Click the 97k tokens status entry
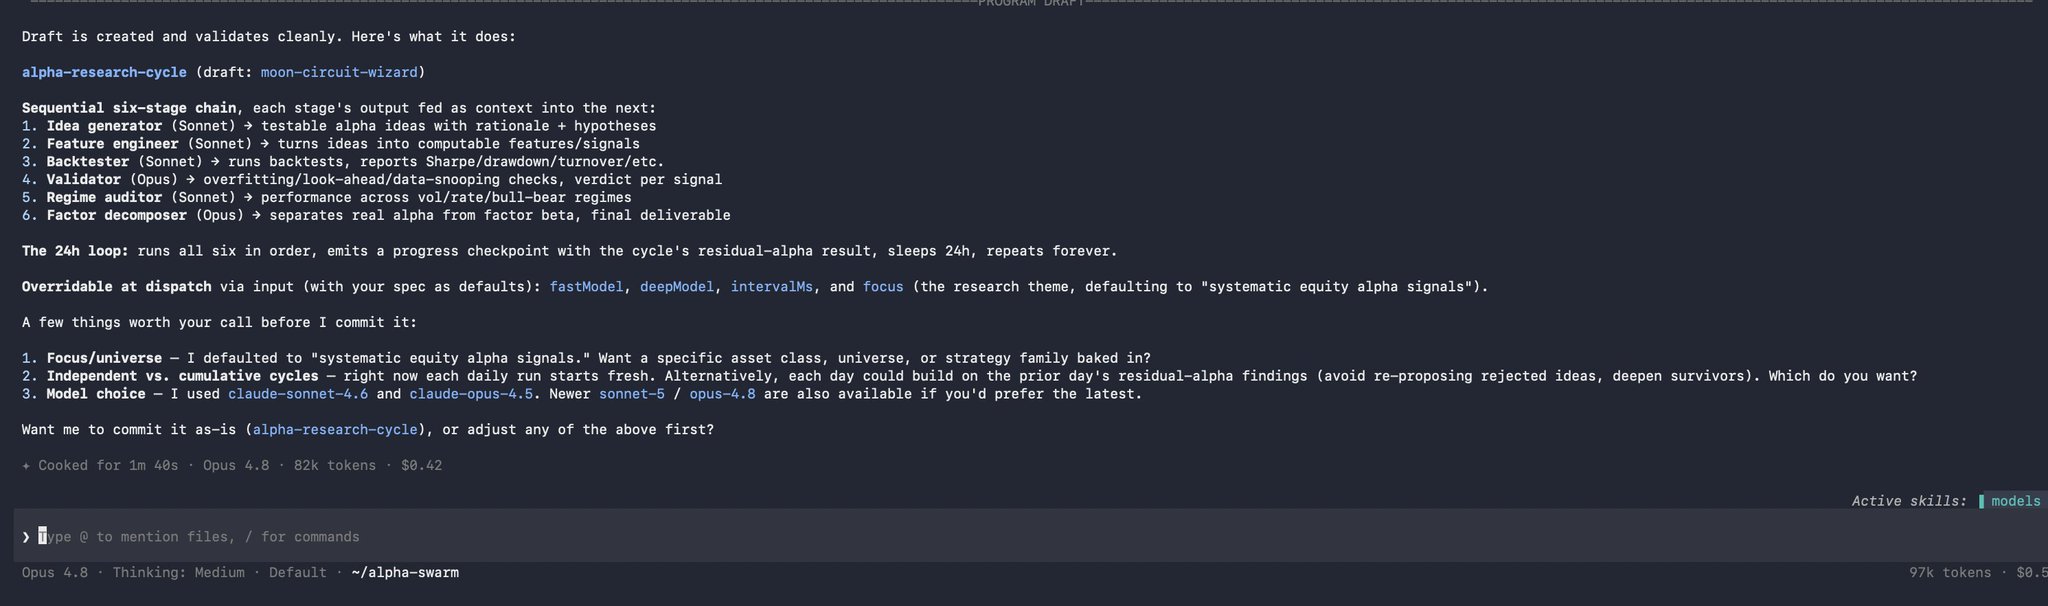This screenshot has height=606, width=2048. point(1950,573)
